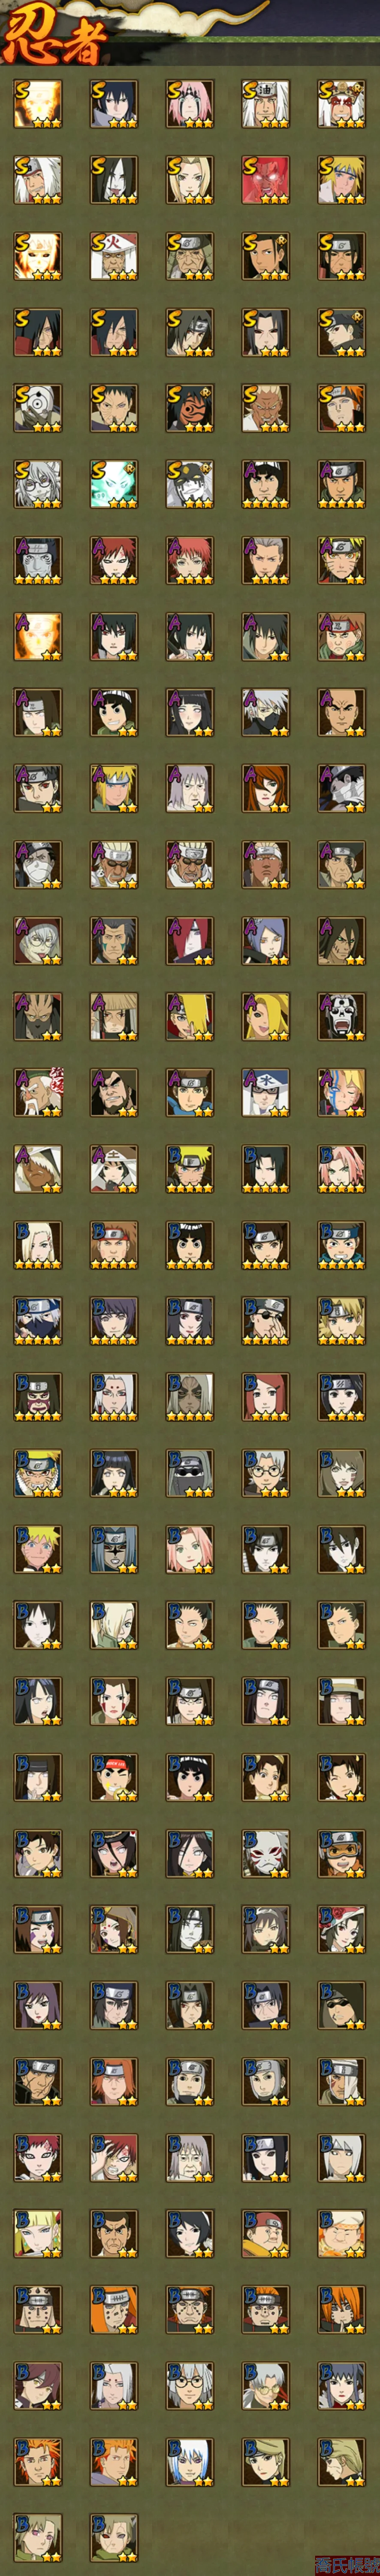
Task: Choose red-skinned Eight Gates Might Guy
Action: (265, 180)
